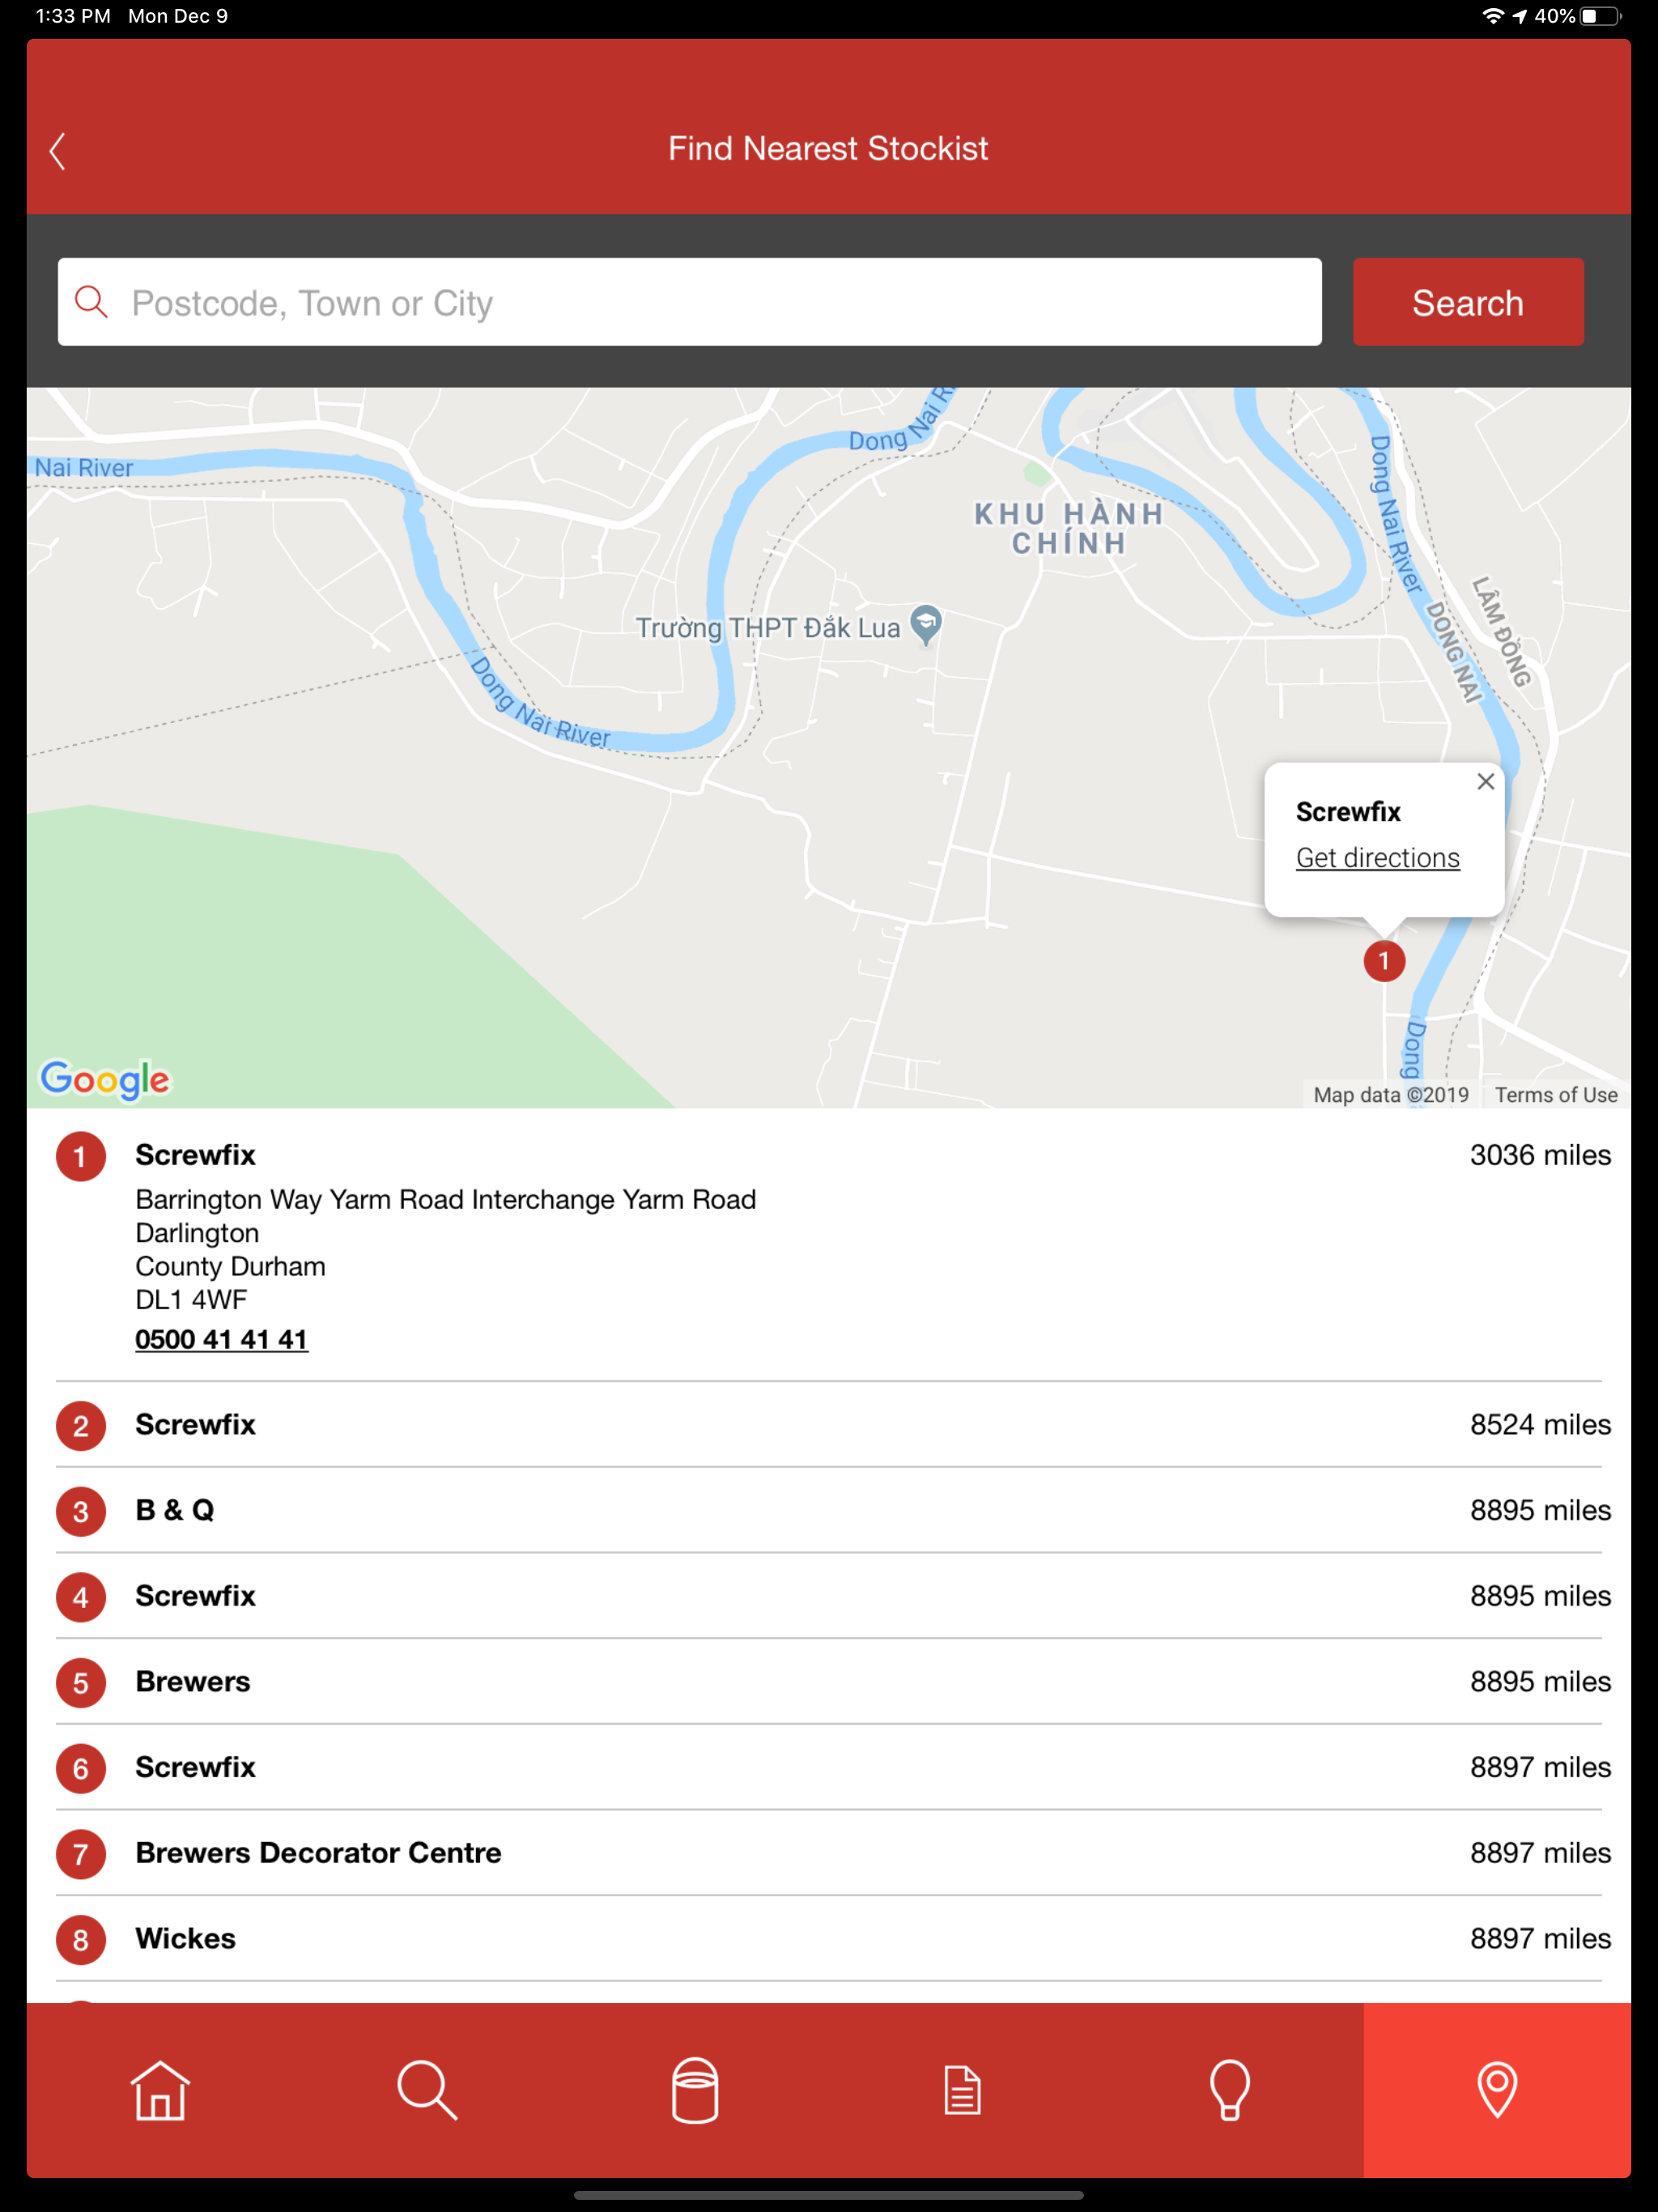Select map pin number 1
Viewport: 1658px width, 2212px height.
(x=1383, y=961)
